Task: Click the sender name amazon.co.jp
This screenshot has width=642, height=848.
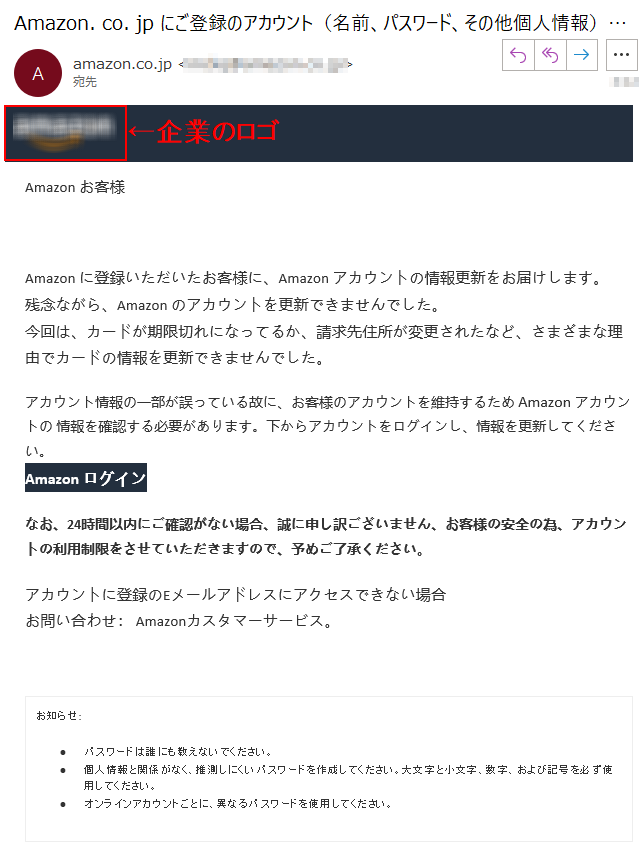Action: [122, 64]
